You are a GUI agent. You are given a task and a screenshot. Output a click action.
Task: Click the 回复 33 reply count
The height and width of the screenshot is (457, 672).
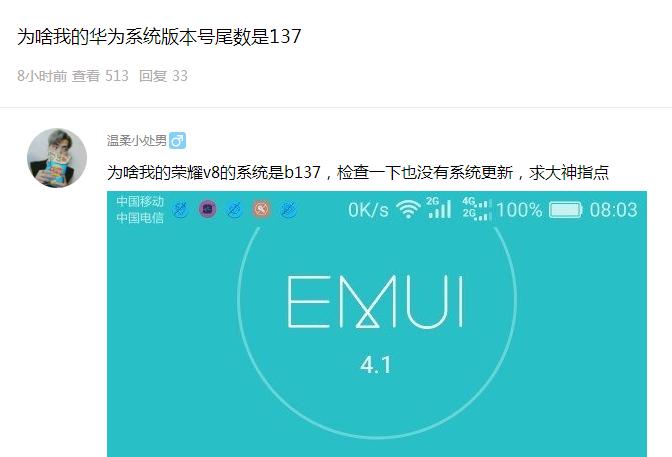163,76
